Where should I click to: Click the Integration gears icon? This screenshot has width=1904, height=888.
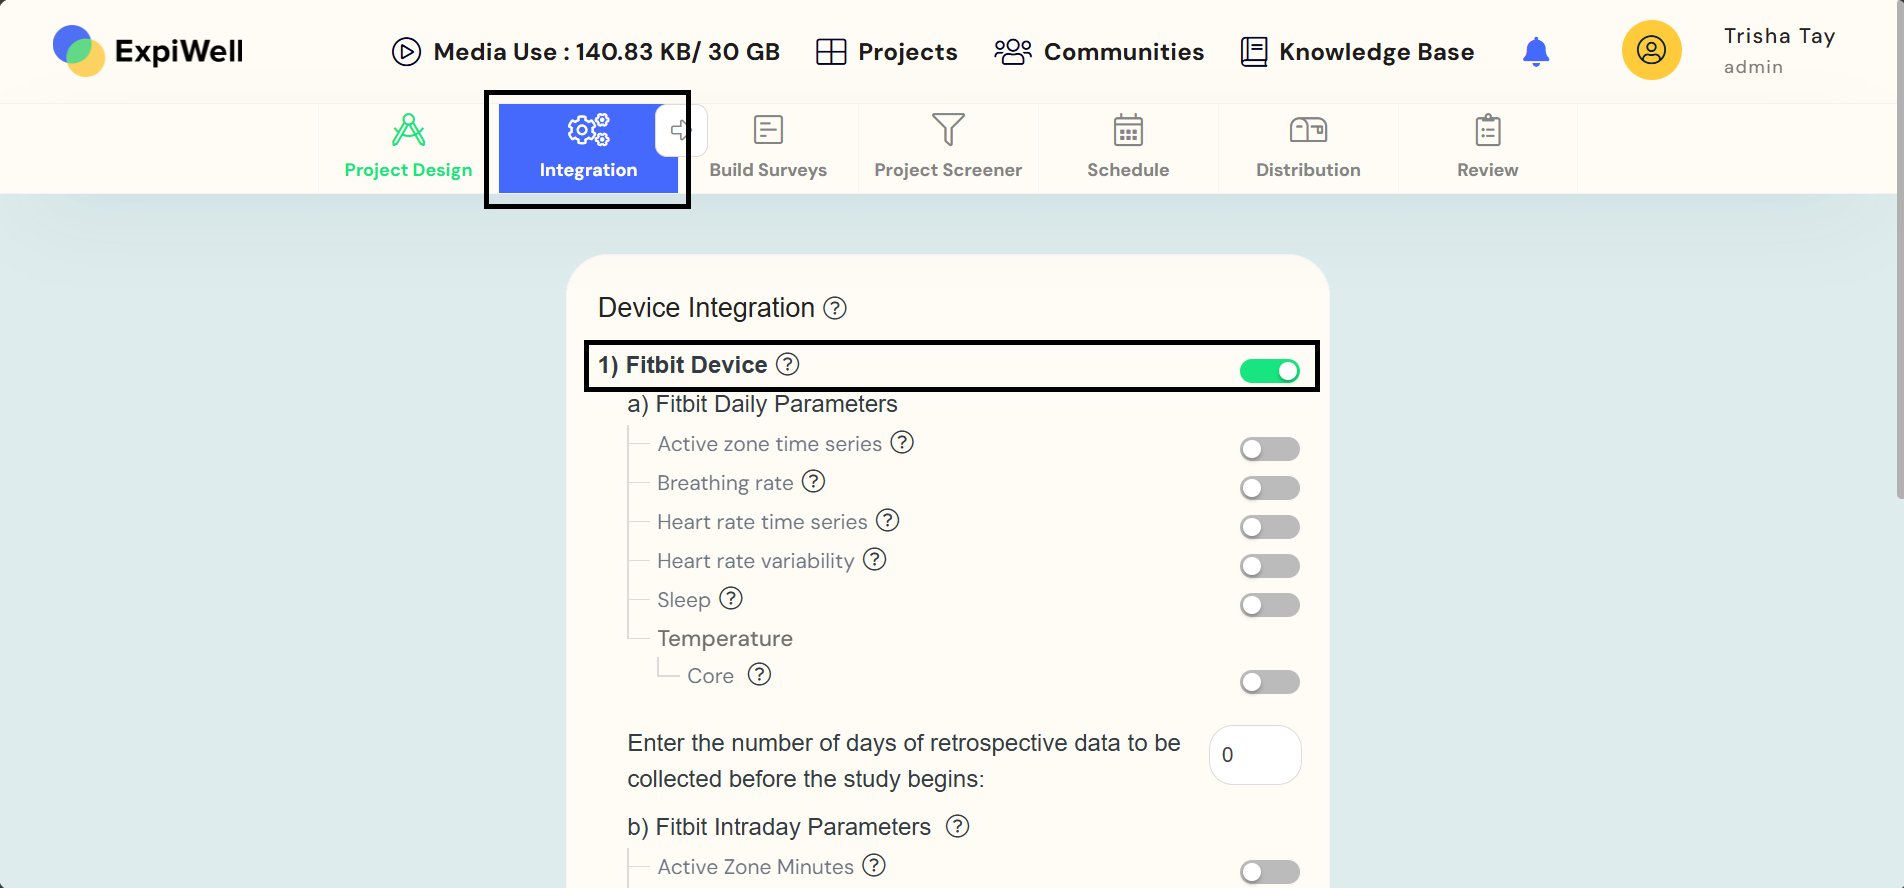pyautogui.click(x=588, y=130)
